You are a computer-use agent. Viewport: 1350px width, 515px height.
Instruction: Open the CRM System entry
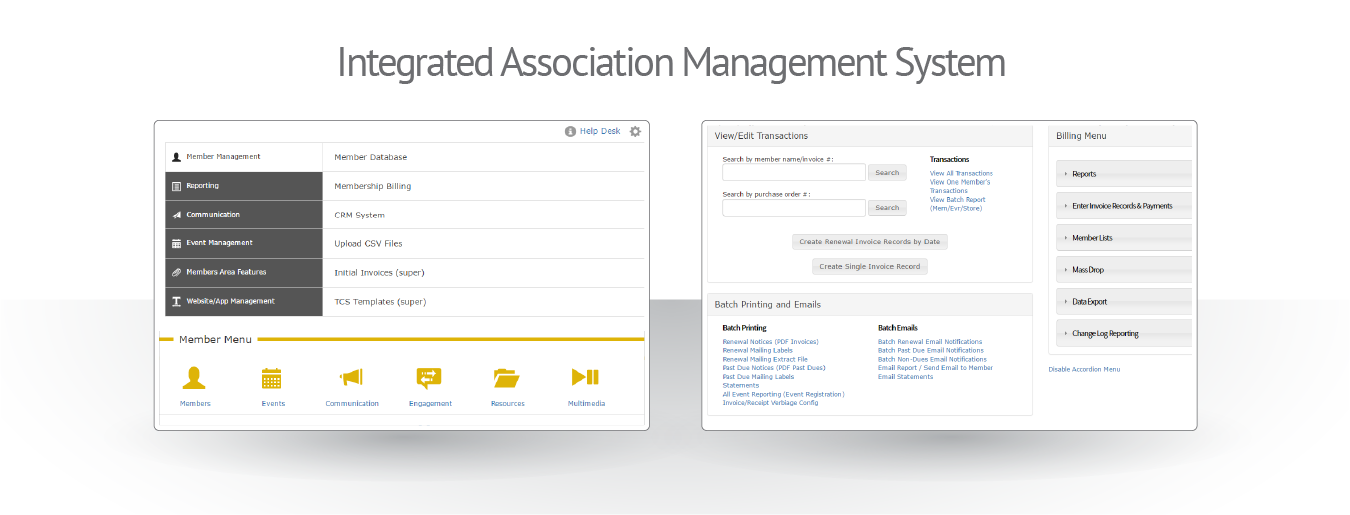tap(359, 215)
